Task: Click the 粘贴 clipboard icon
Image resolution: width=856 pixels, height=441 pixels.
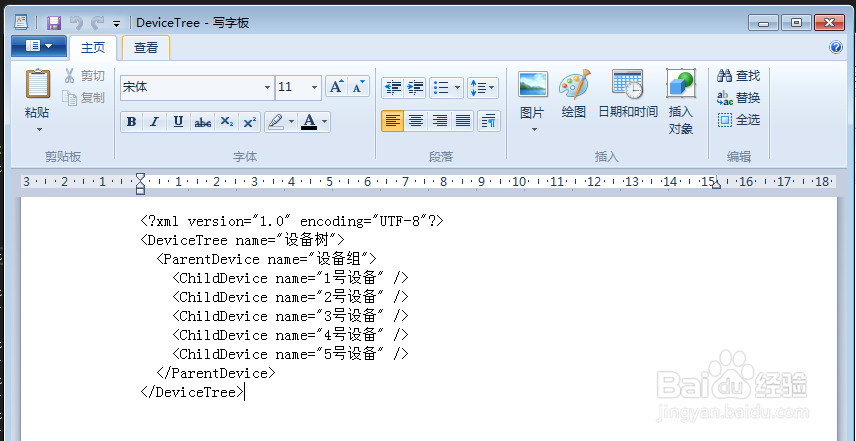Action: tap(38, 84)
